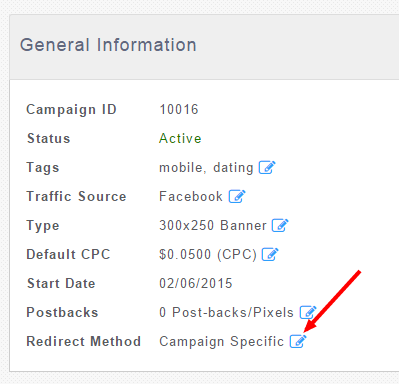The width and height of the screenshot is (399, 384).
Task: Select the 300x250 Banner text
Action: pyautogui.click(x=213, y=225)
